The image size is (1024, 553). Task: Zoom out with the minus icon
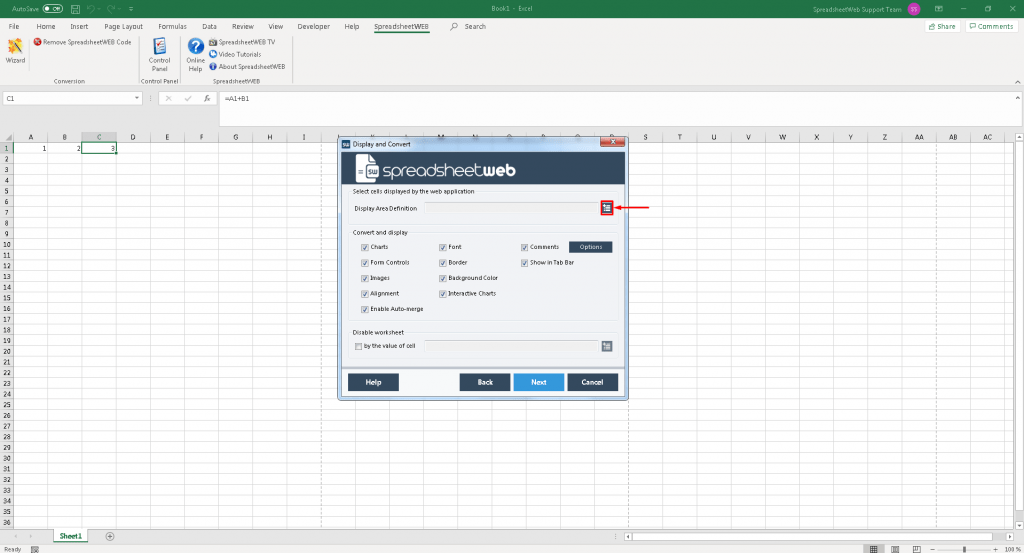(933, 549)
